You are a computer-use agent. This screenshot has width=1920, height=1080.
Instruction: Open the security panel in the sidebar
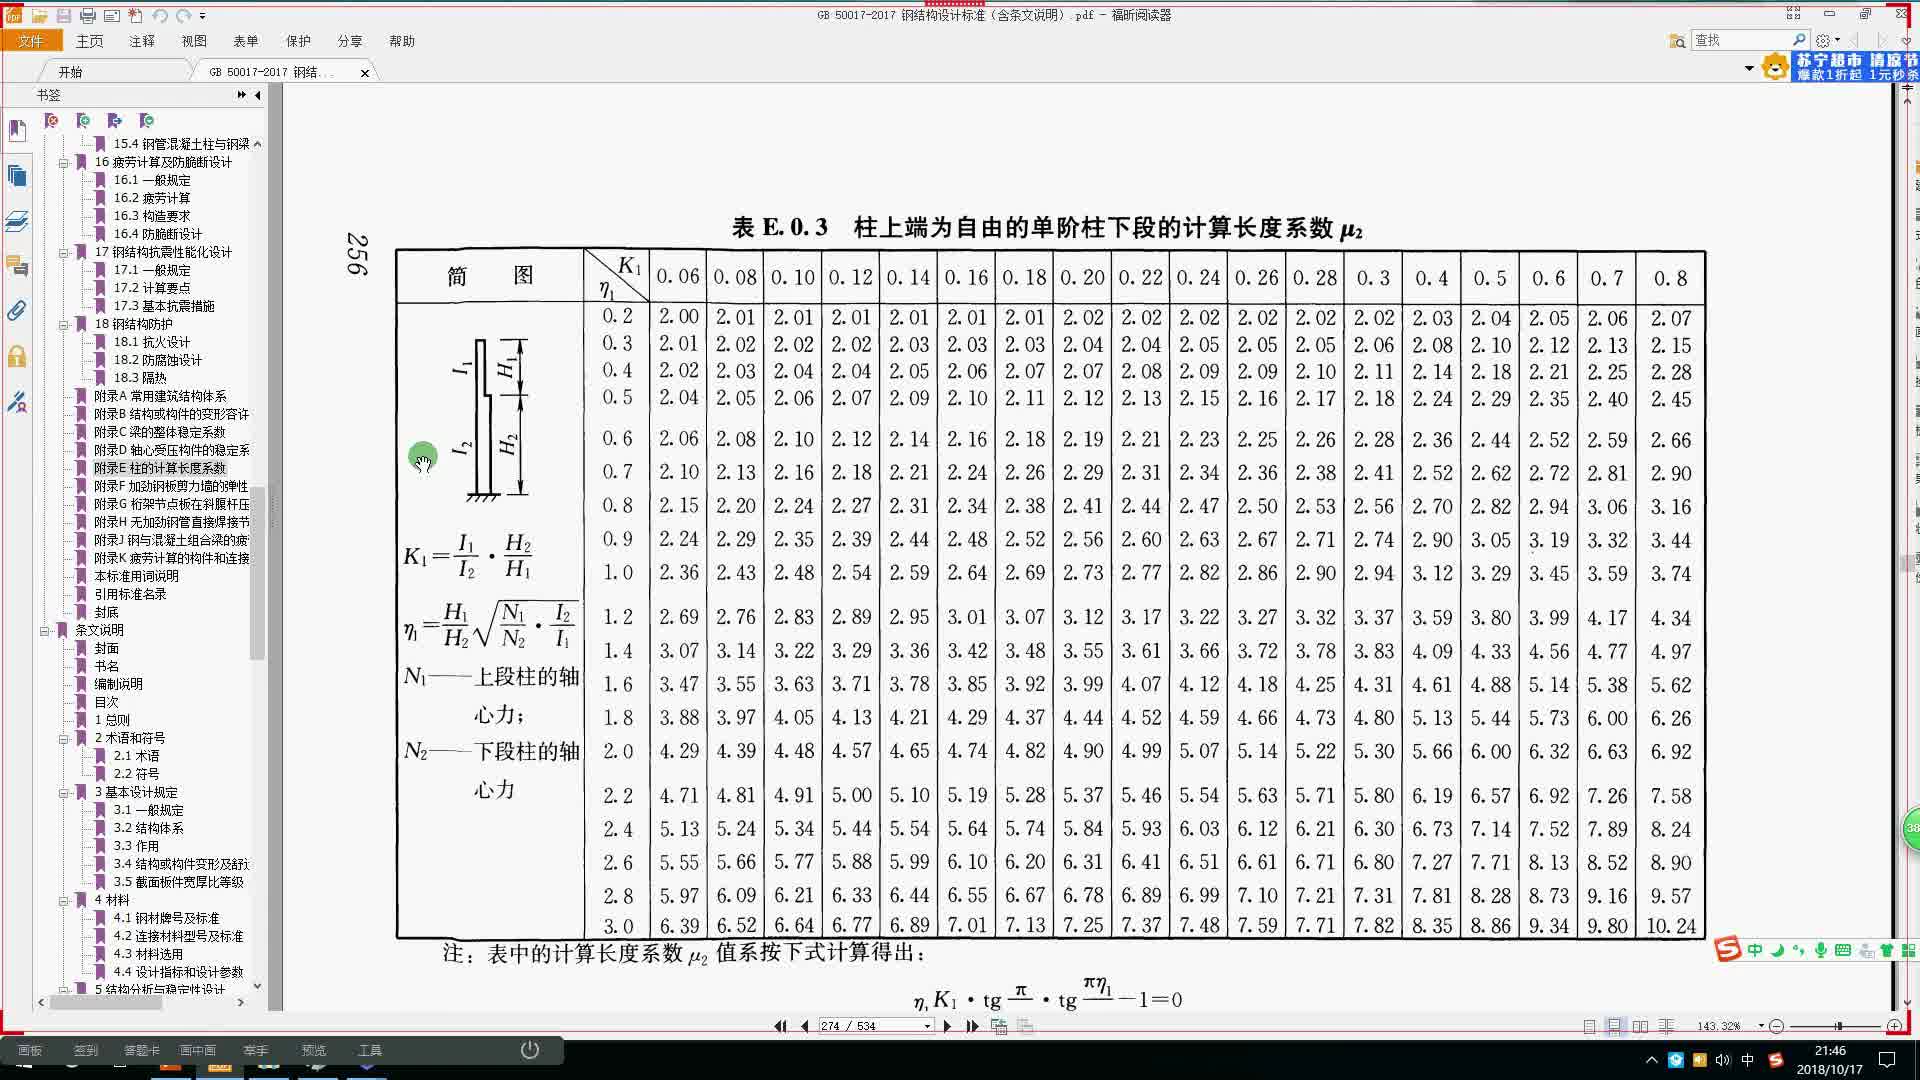tap(17, 355)
